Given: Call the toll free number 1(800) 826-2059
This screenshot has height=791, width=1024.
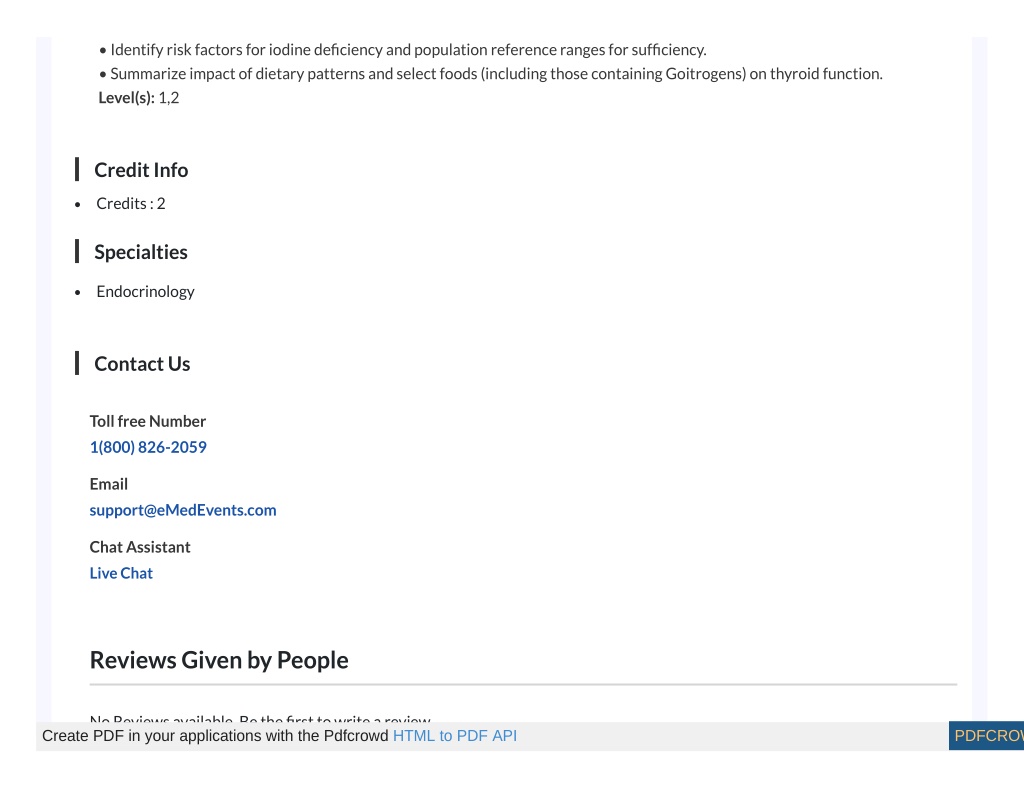Looking at the screenshot, I should [148, 447].
